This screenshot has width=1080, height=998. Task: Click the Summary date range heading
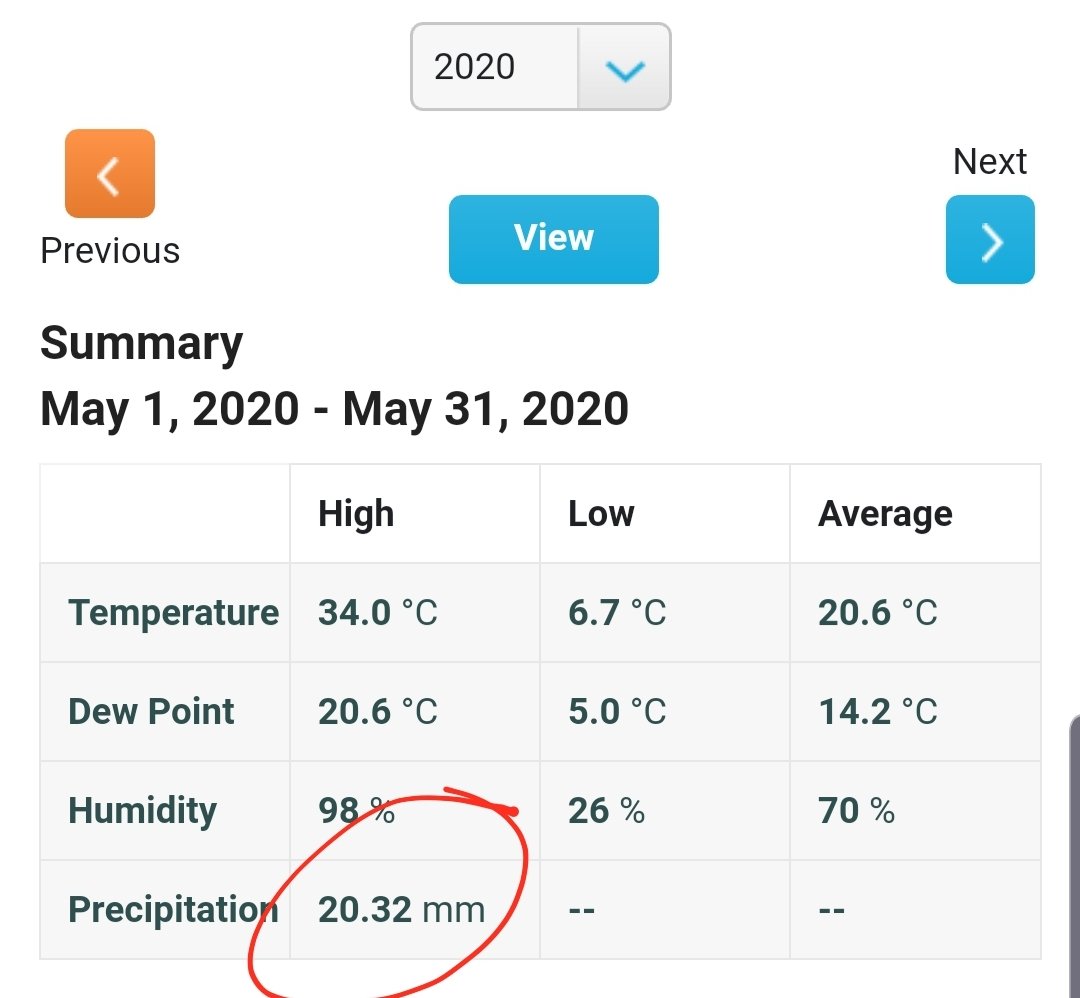coord(334,409)
